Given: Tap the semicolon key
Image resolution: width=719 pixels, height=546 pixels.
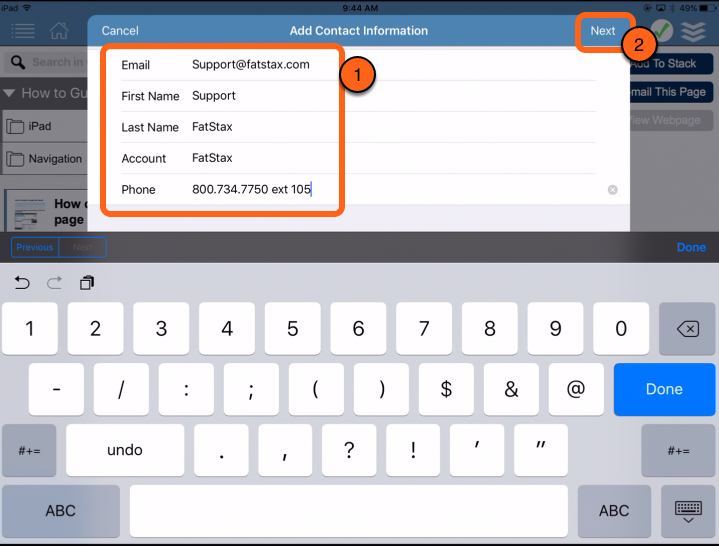Looking at the screenshot, I should pyautogui.click(x=251, y=389).
